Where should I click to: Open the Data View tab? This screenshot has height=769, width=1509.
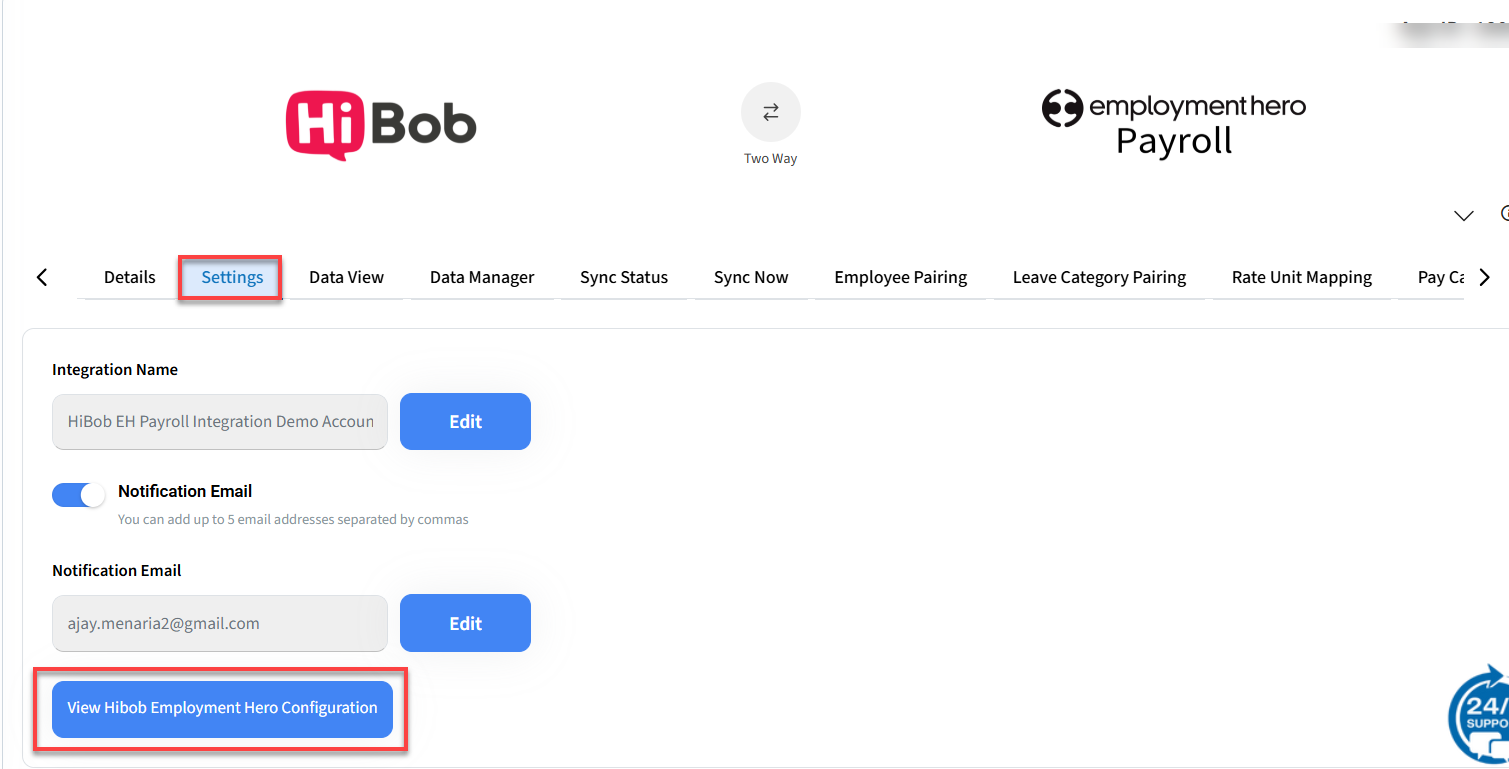[x=346, y=277]
